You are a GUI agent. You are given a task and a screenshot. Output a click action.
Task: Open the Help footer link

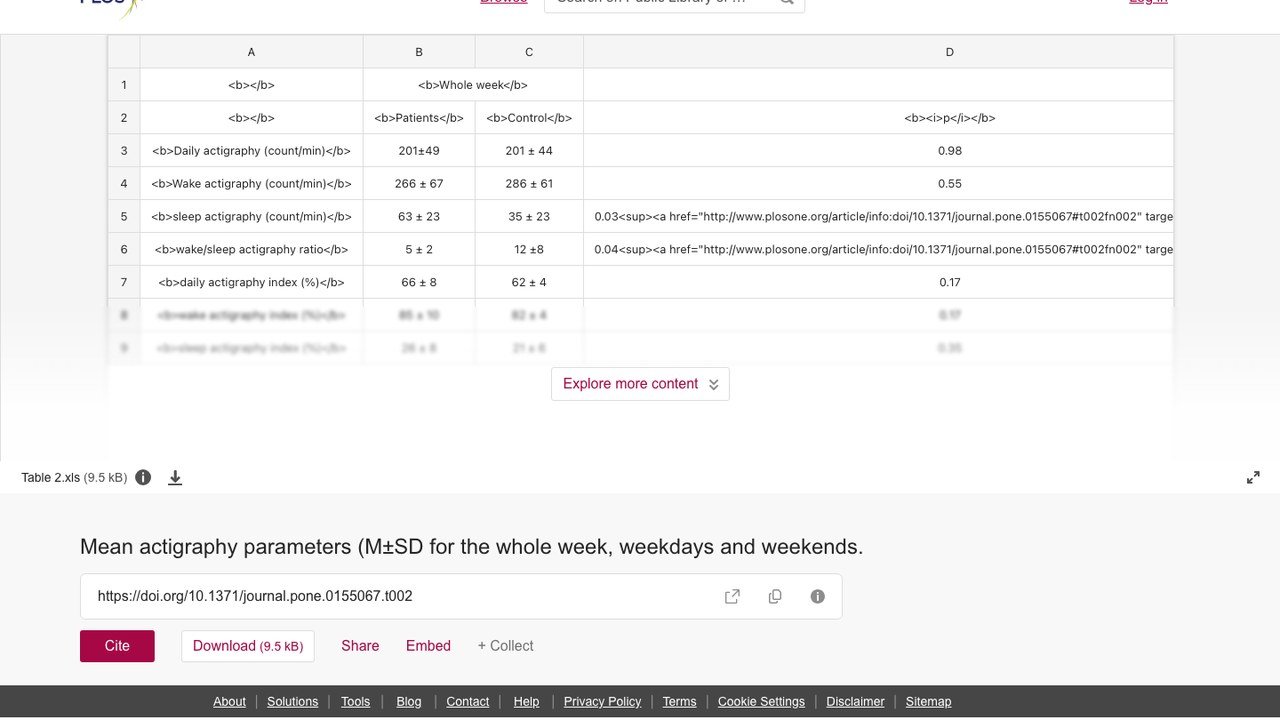pyautogui.click(x=527, y=701)
